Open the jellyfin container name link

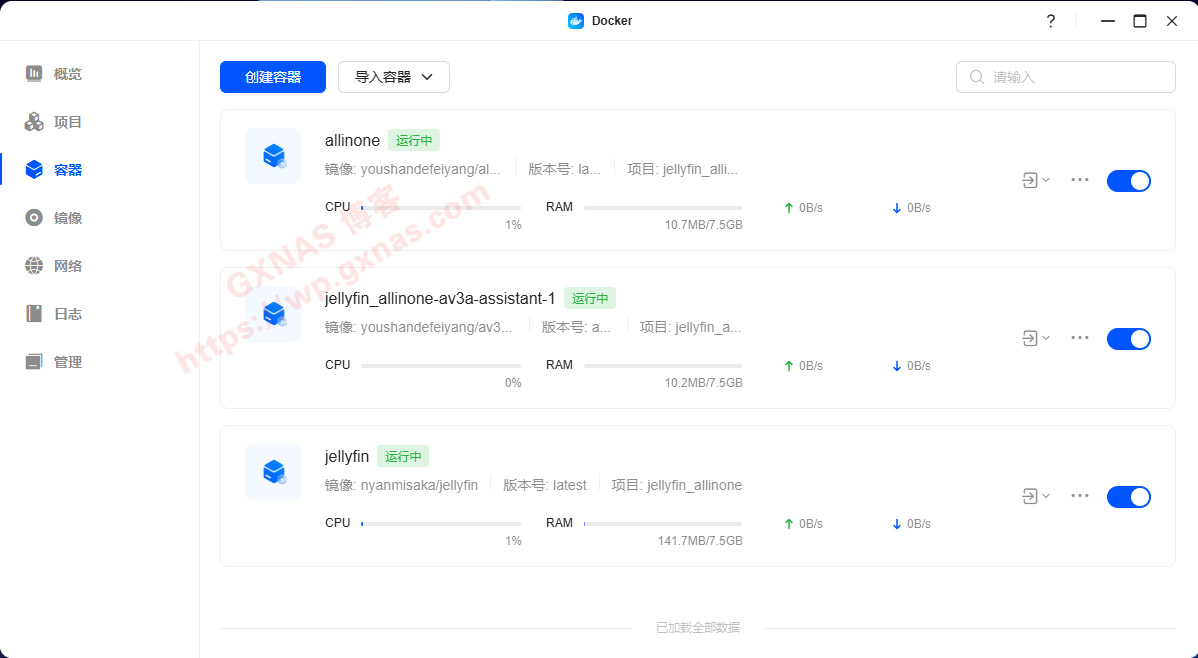click(347, 456)
